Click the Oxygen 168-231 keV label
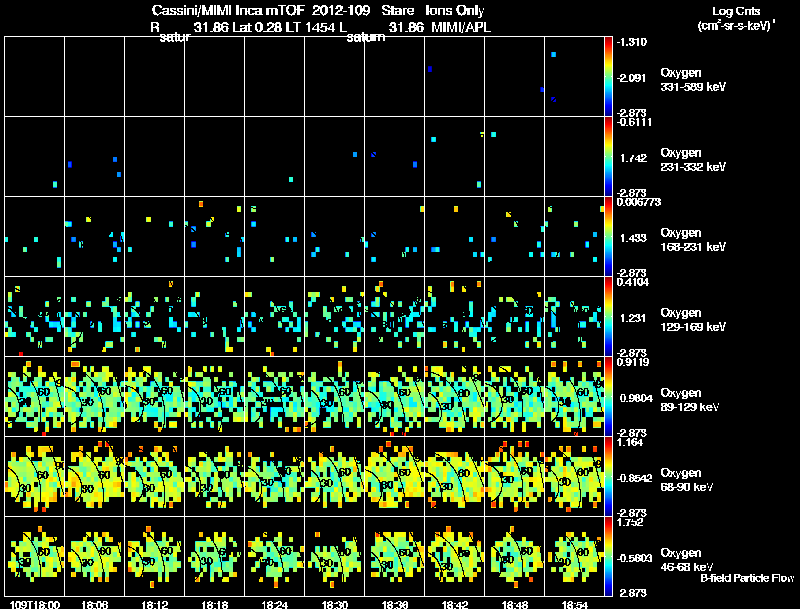The width and height of the screenshot is (800, 609). point(693,240)
